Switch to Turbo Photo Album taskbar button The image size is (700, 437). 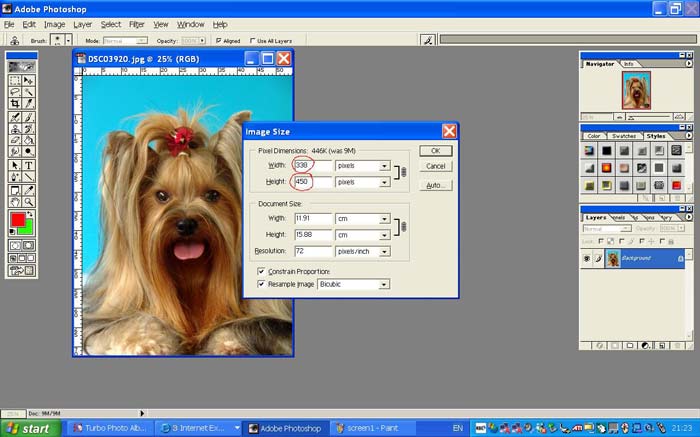point(109,428)
